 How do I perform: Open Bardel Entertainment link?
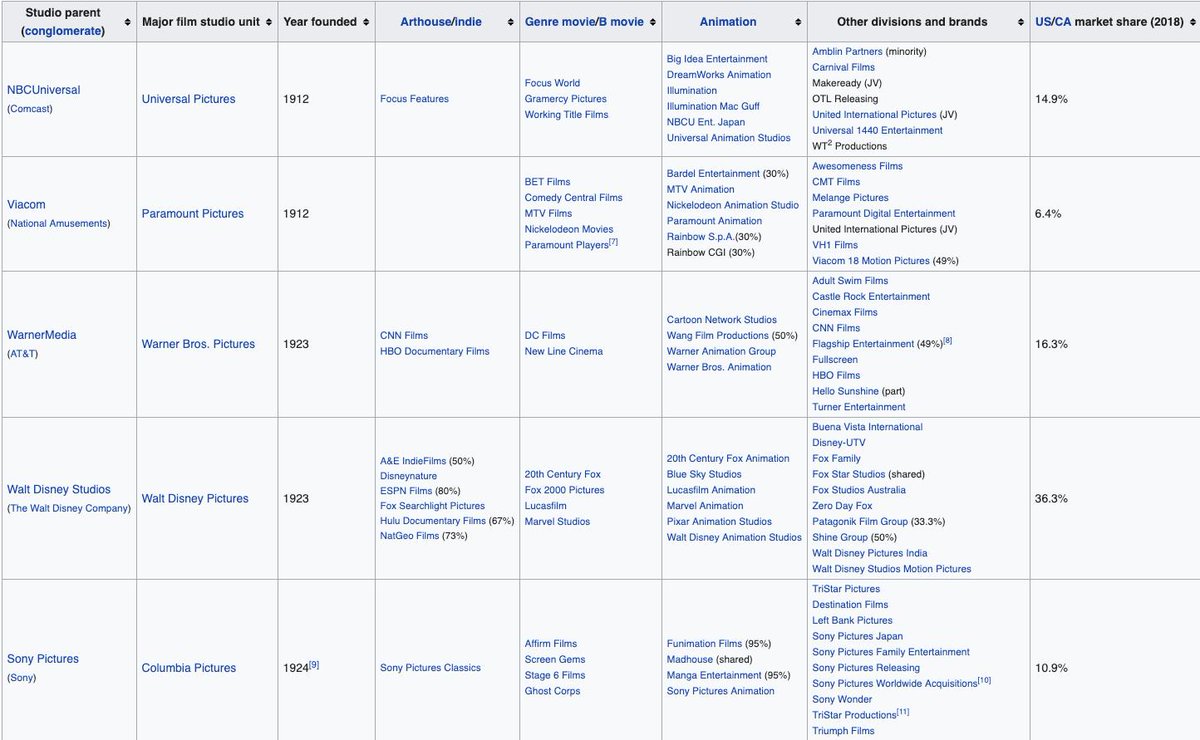click(713, 174)
